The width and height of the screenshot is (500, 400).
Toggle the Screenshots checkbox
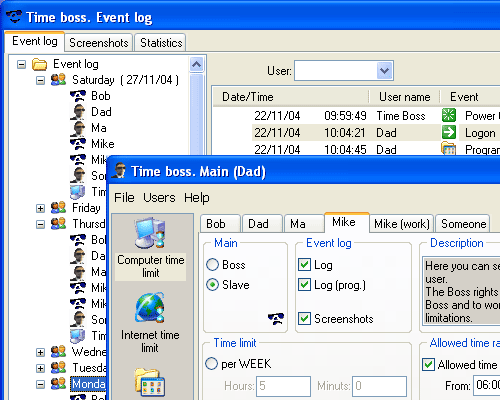point(304,319)
